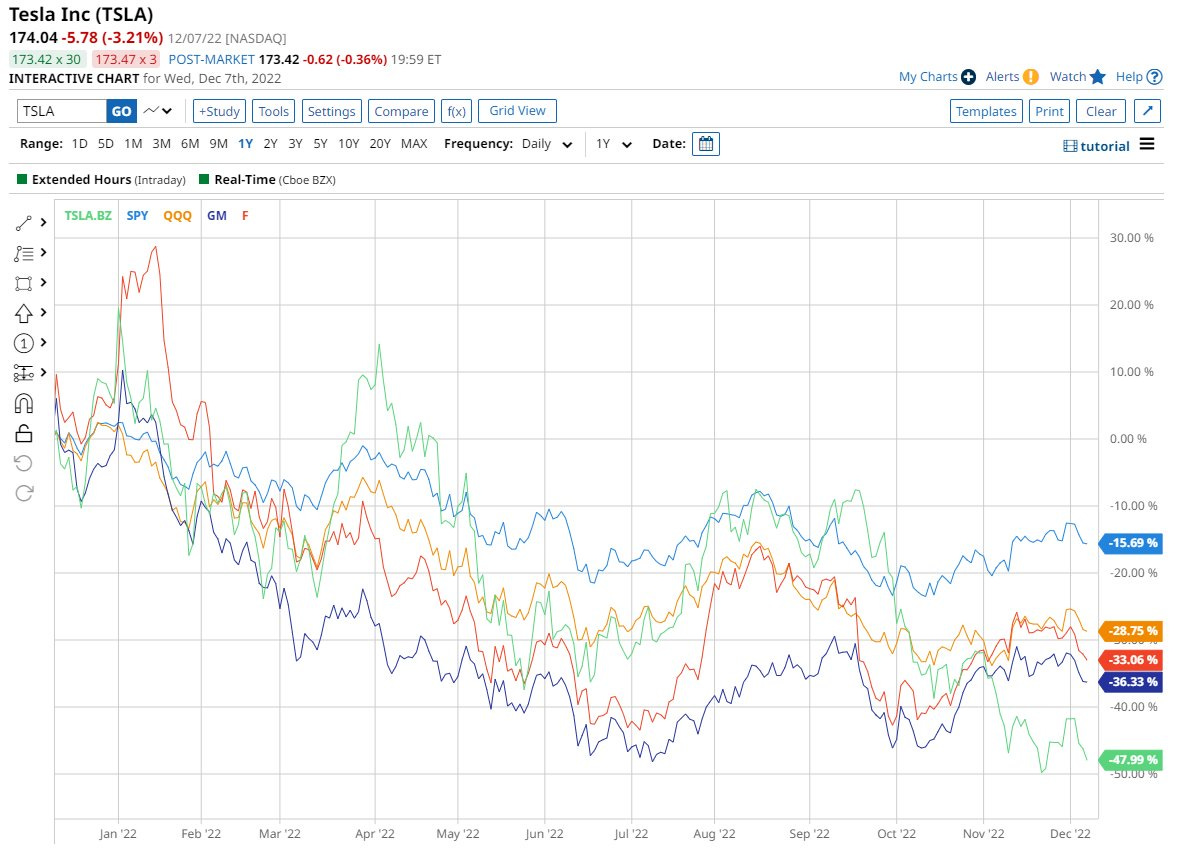The height and width of the screenshot is (851, 1193).
Task: Open the measurement tool icon in sidebar
Action: pyautogui.click(x=24, y=373)
